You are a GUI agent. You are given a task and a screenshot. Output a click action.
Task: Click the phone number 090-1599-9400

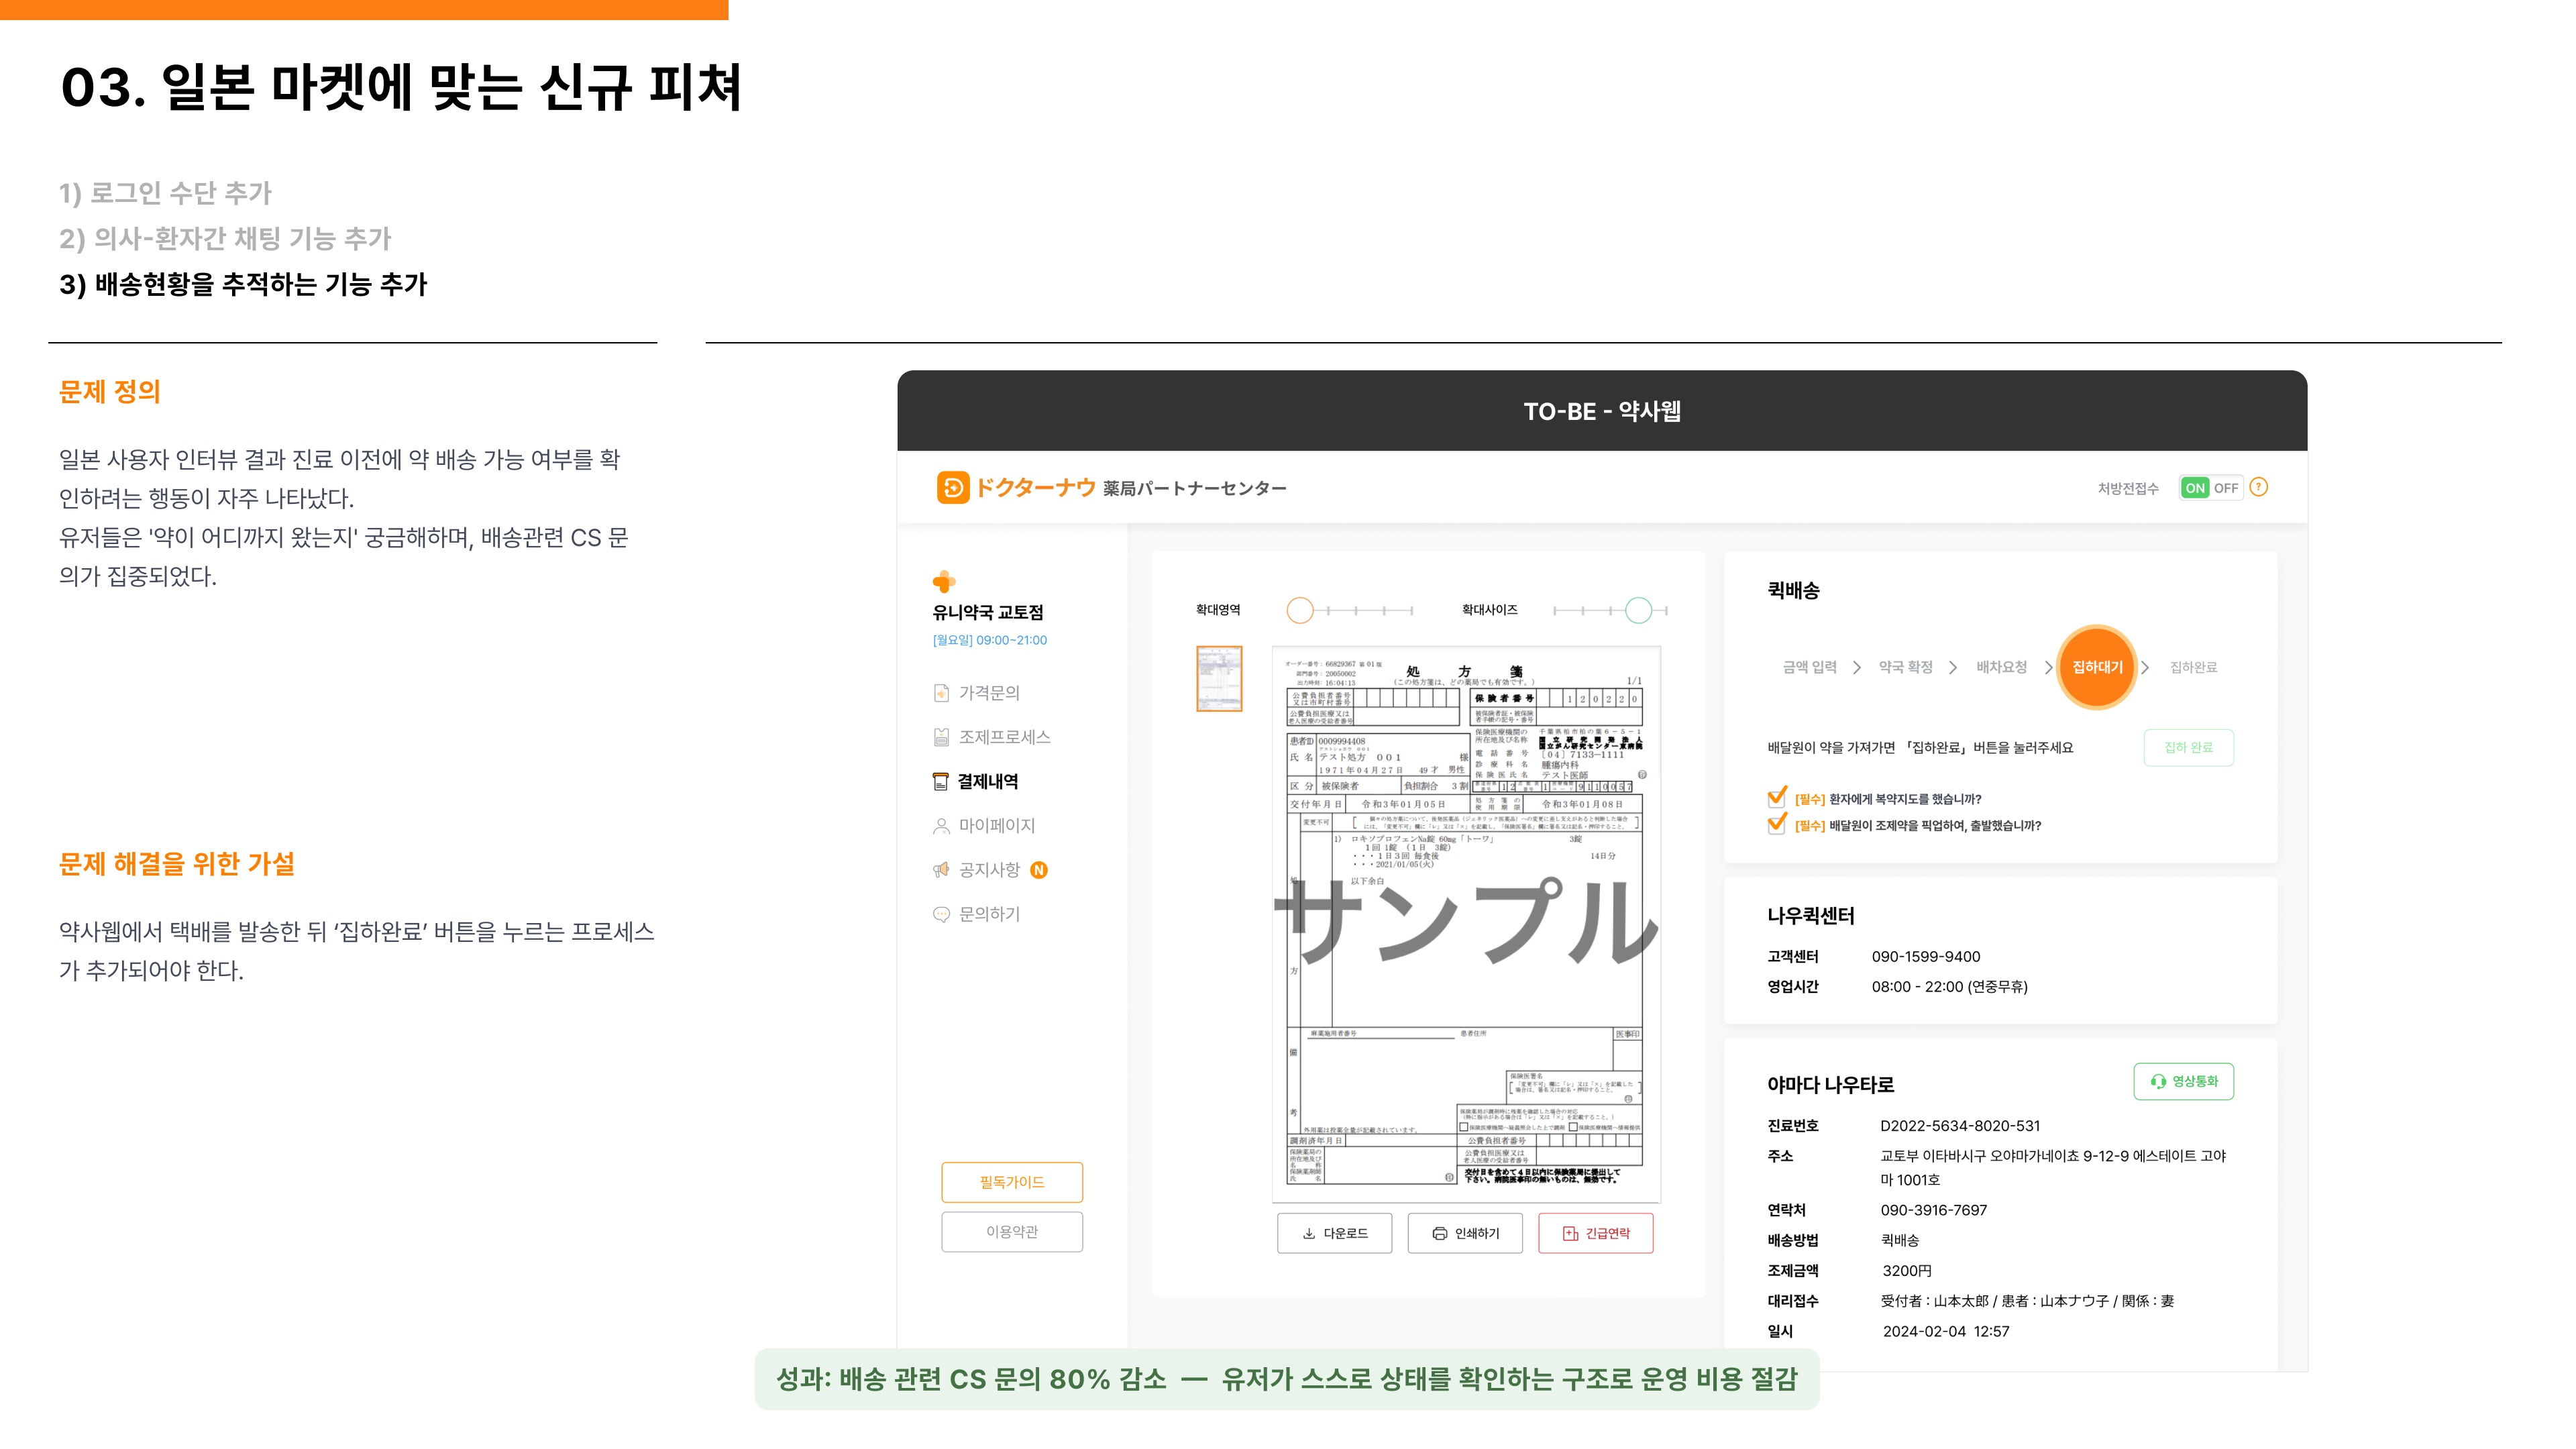click(x=1926, y=957)
